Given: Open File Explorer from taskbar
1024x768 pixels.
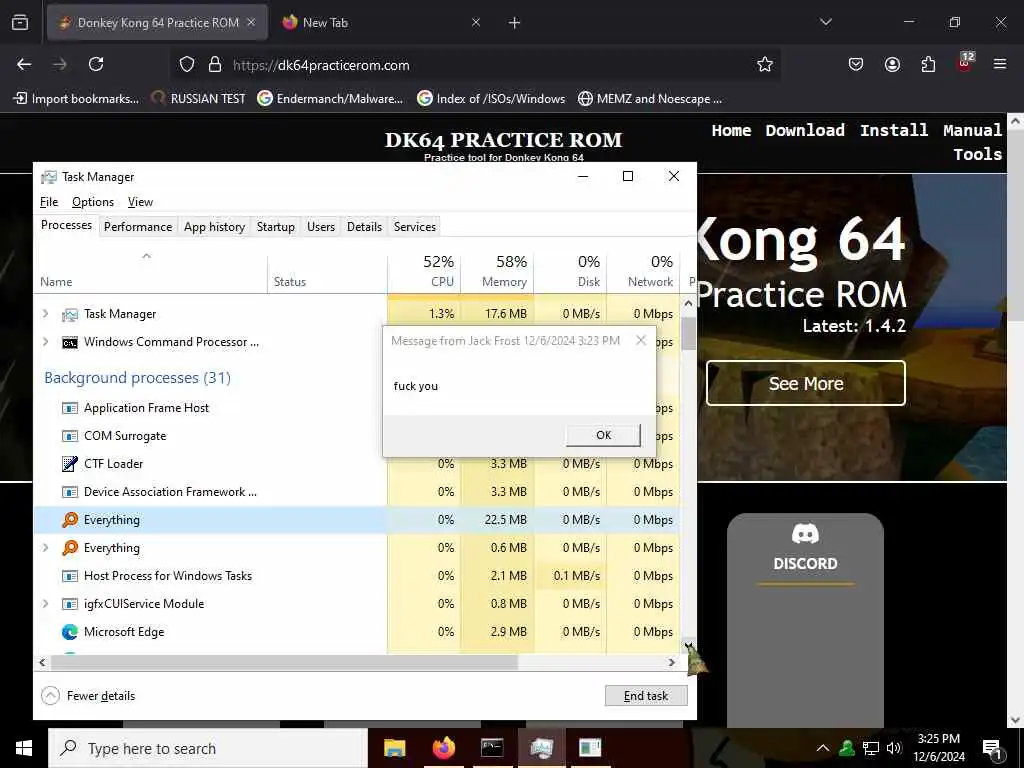Looking at the screenshot, I should [394, 748].
